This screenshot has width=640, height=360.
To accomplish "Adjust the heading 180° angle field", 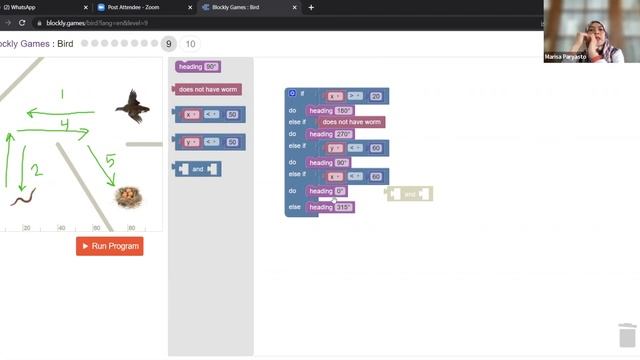I will (343, 111).
